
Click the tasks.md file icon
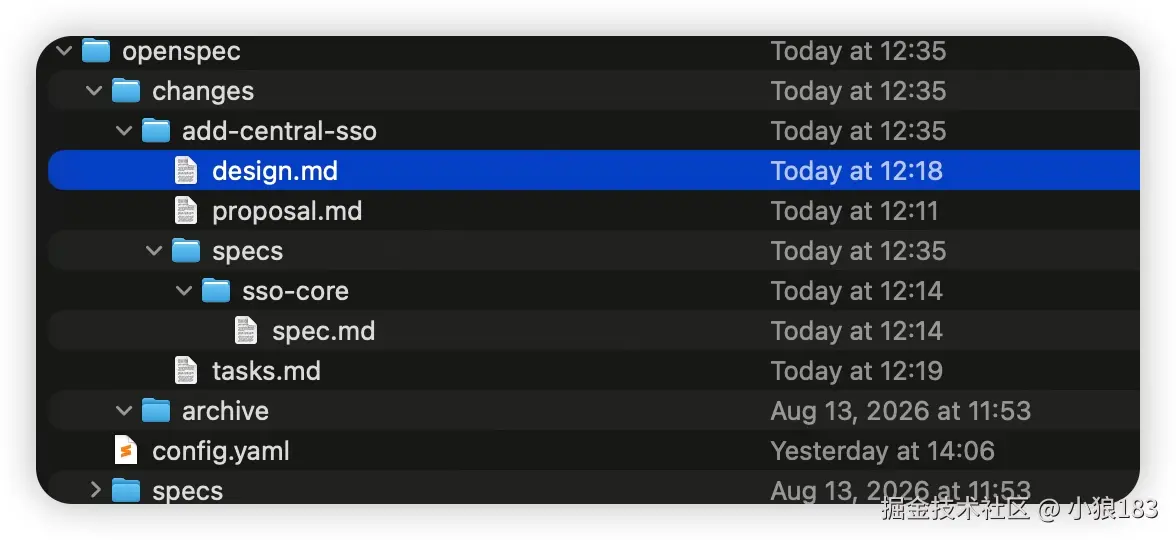[x=186, y=370]
